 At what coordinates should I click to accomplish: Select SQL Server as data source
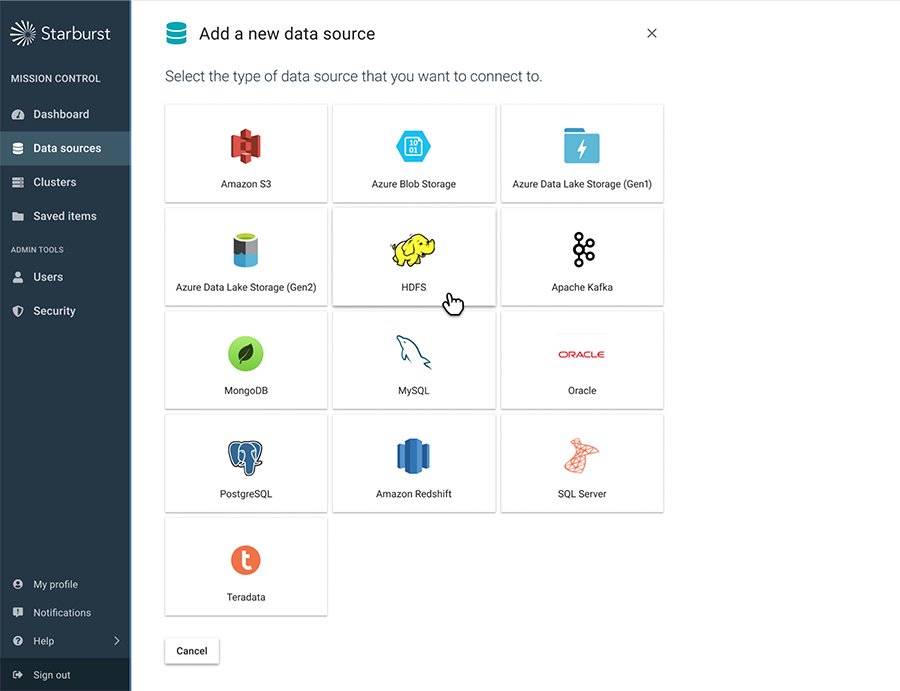coord(581,463)
